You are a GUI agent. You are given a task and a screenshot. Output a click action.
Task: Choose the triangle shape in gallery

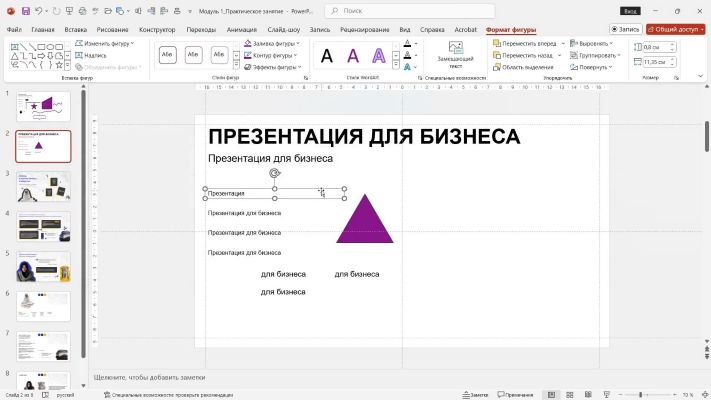point(15,56)
